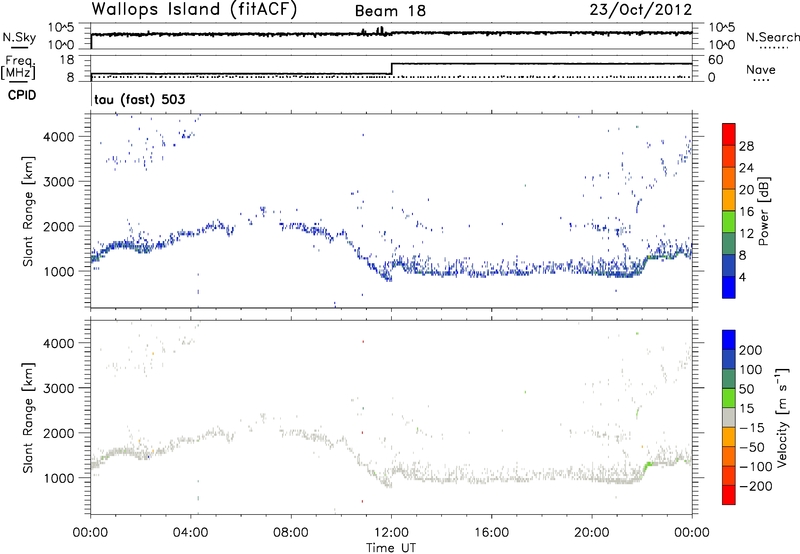Select the red top segment of Power color bar
800x554 pixels.
pos(729,134)
